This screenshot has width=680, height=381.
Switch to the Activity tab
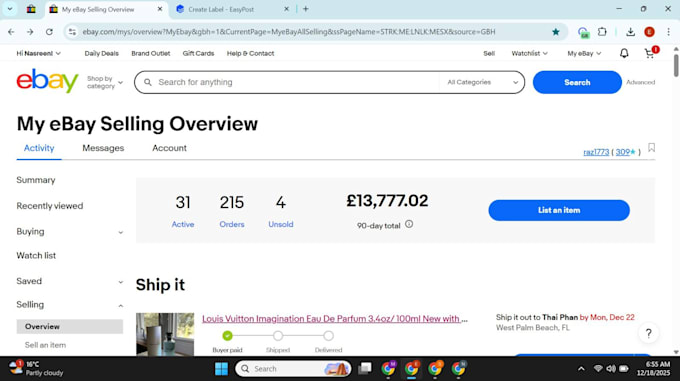click(x=39, y=148)
